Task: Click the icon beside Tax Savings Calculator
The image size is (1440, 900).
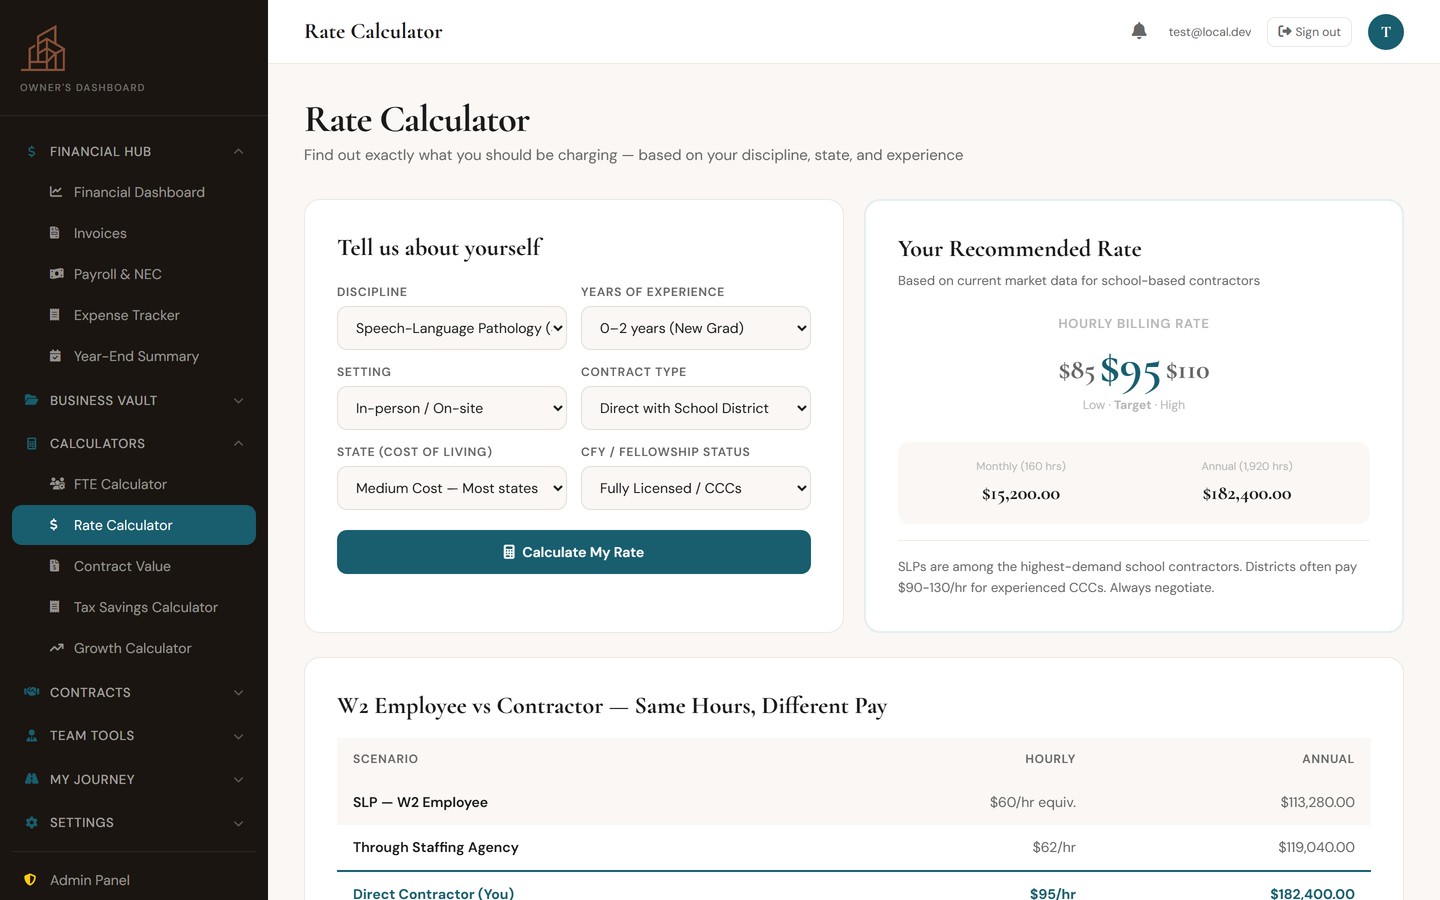Action: tap(55, 607)
